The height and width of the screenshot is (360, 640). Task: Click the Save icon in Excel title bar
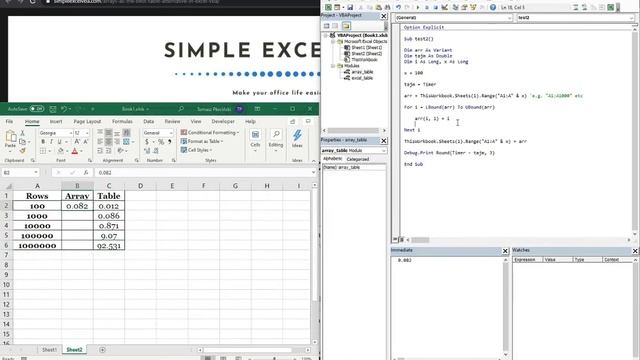53,109
